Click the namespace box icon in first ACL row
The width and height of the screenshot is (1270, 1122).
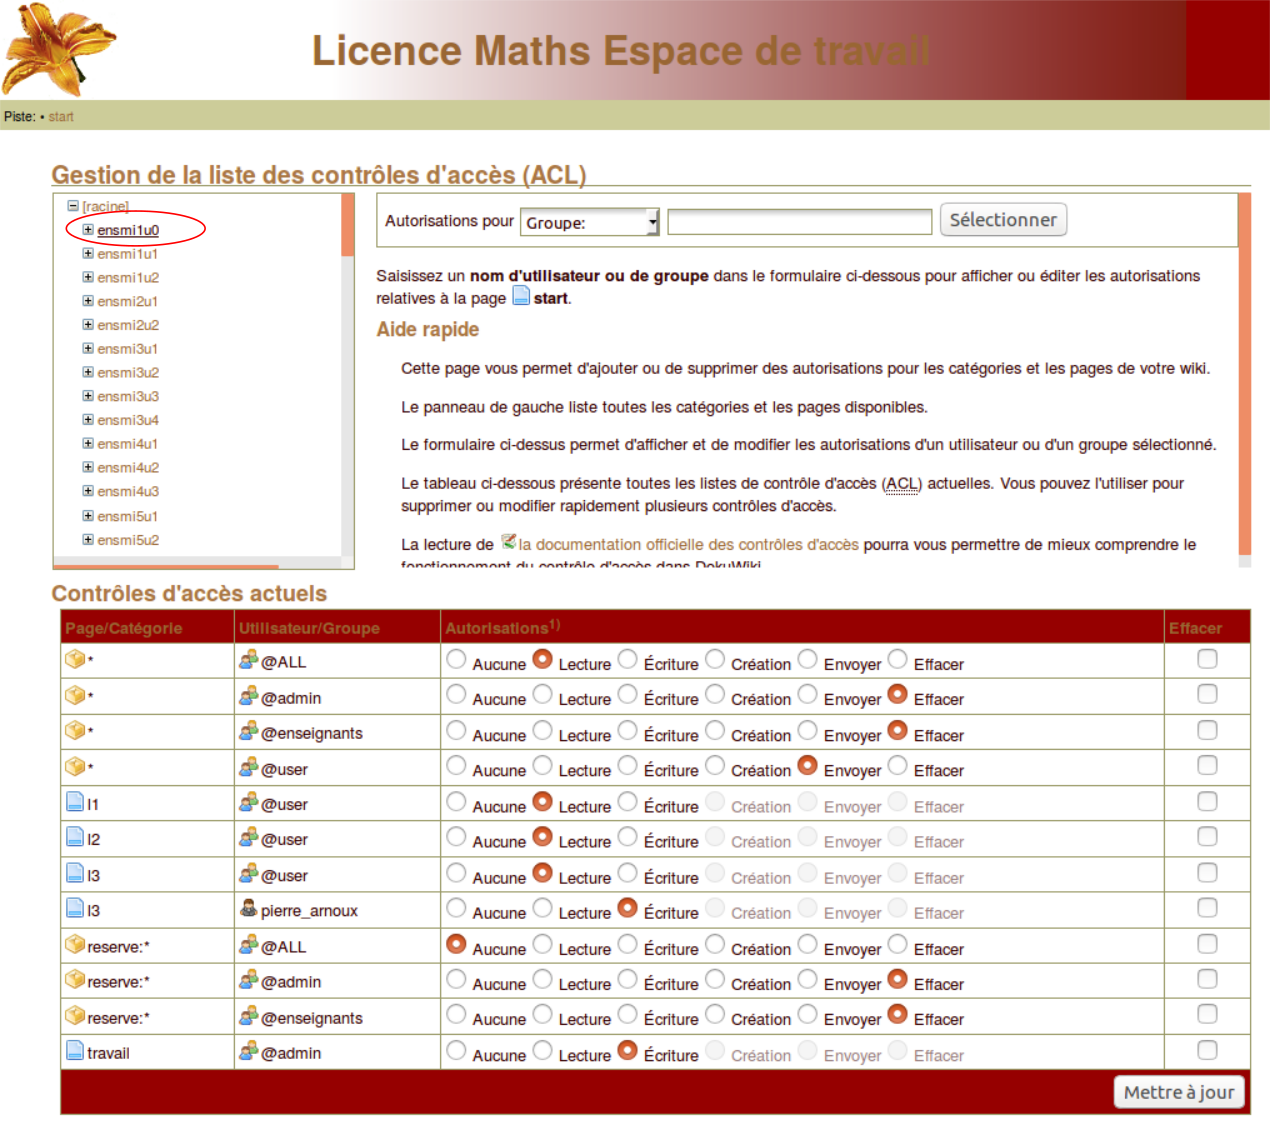(x=74, y=660)
